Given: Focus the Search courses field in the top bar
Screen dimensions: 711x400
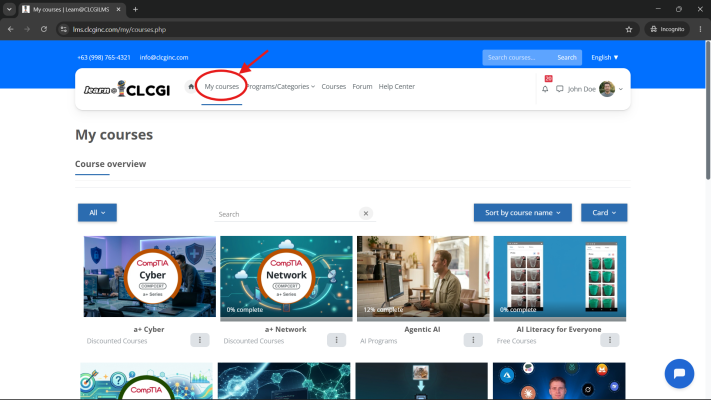Looking at the screenshot, I should point(518,58).
